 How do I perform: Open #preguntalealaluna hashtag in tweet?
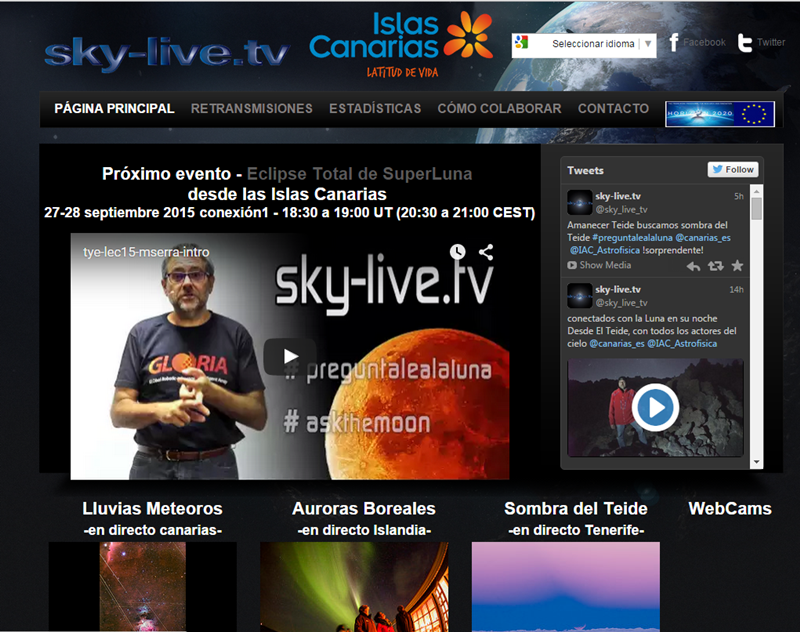[633, 238]
